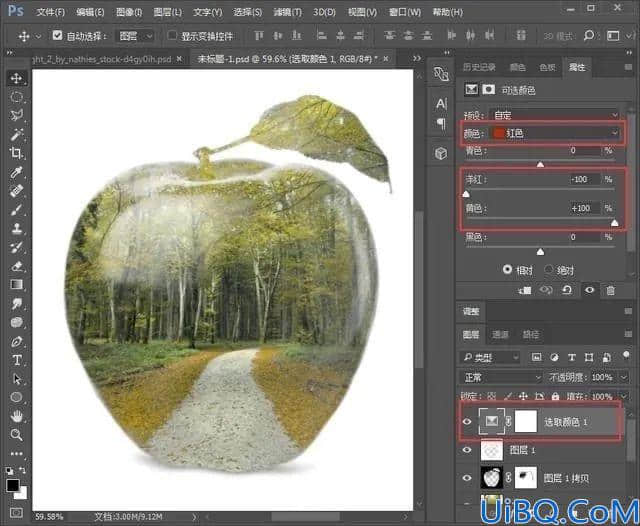Screen dimensions: 640x526
Task: Switch to the Paths panel tab
Action: 531,335
